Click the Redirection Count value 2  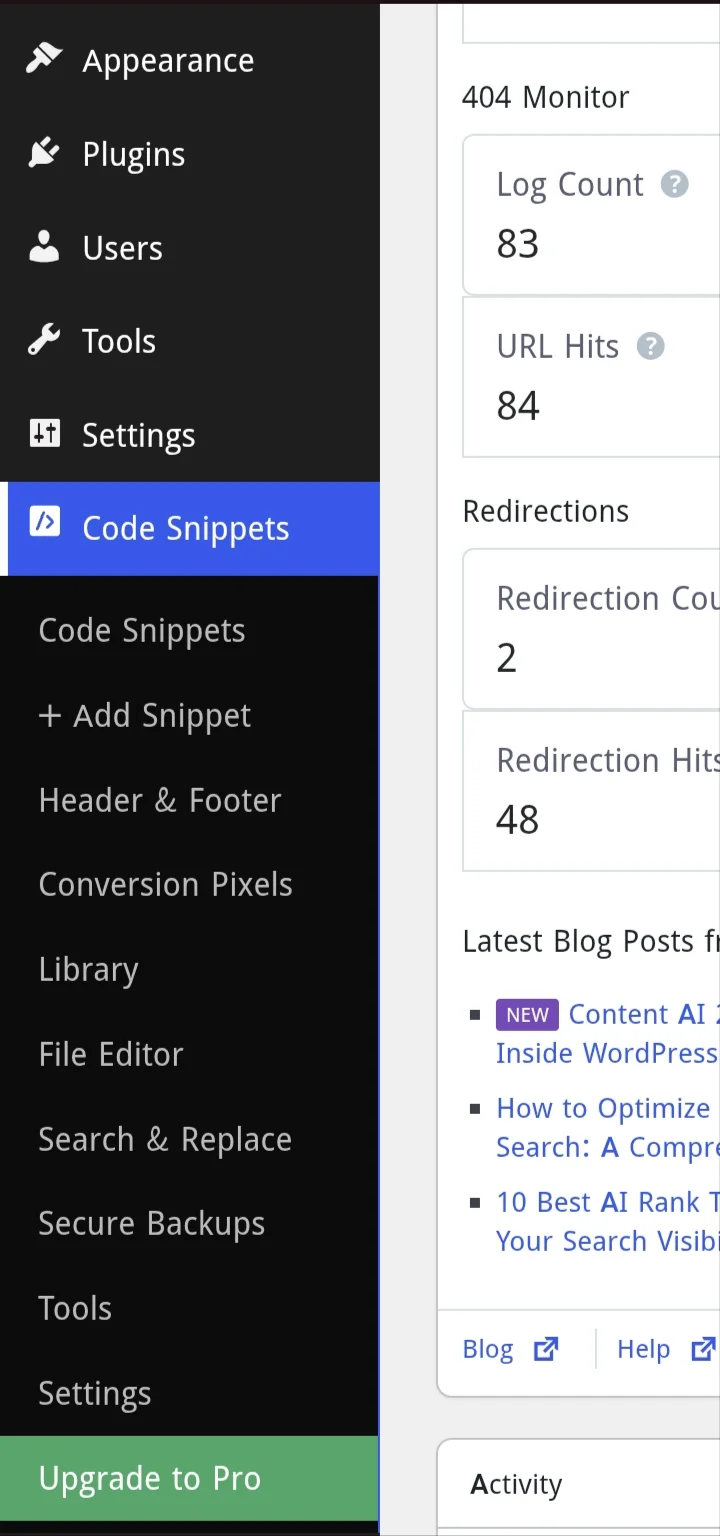(507, 658)
